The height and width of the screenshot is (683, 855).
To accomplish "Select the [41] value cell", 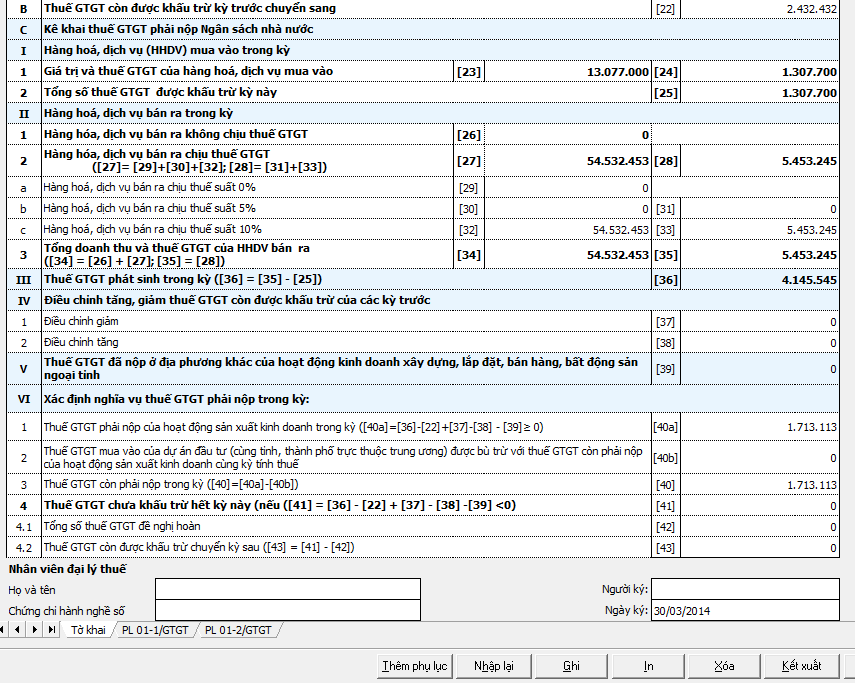I will pos(760,506).
